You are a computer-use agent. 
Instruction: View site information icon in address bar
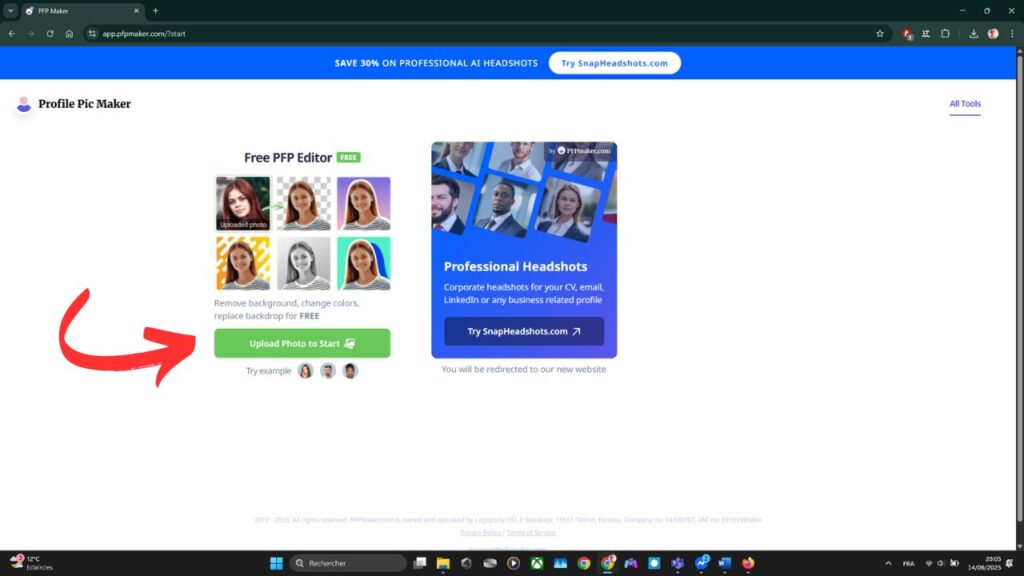[92, 33]
